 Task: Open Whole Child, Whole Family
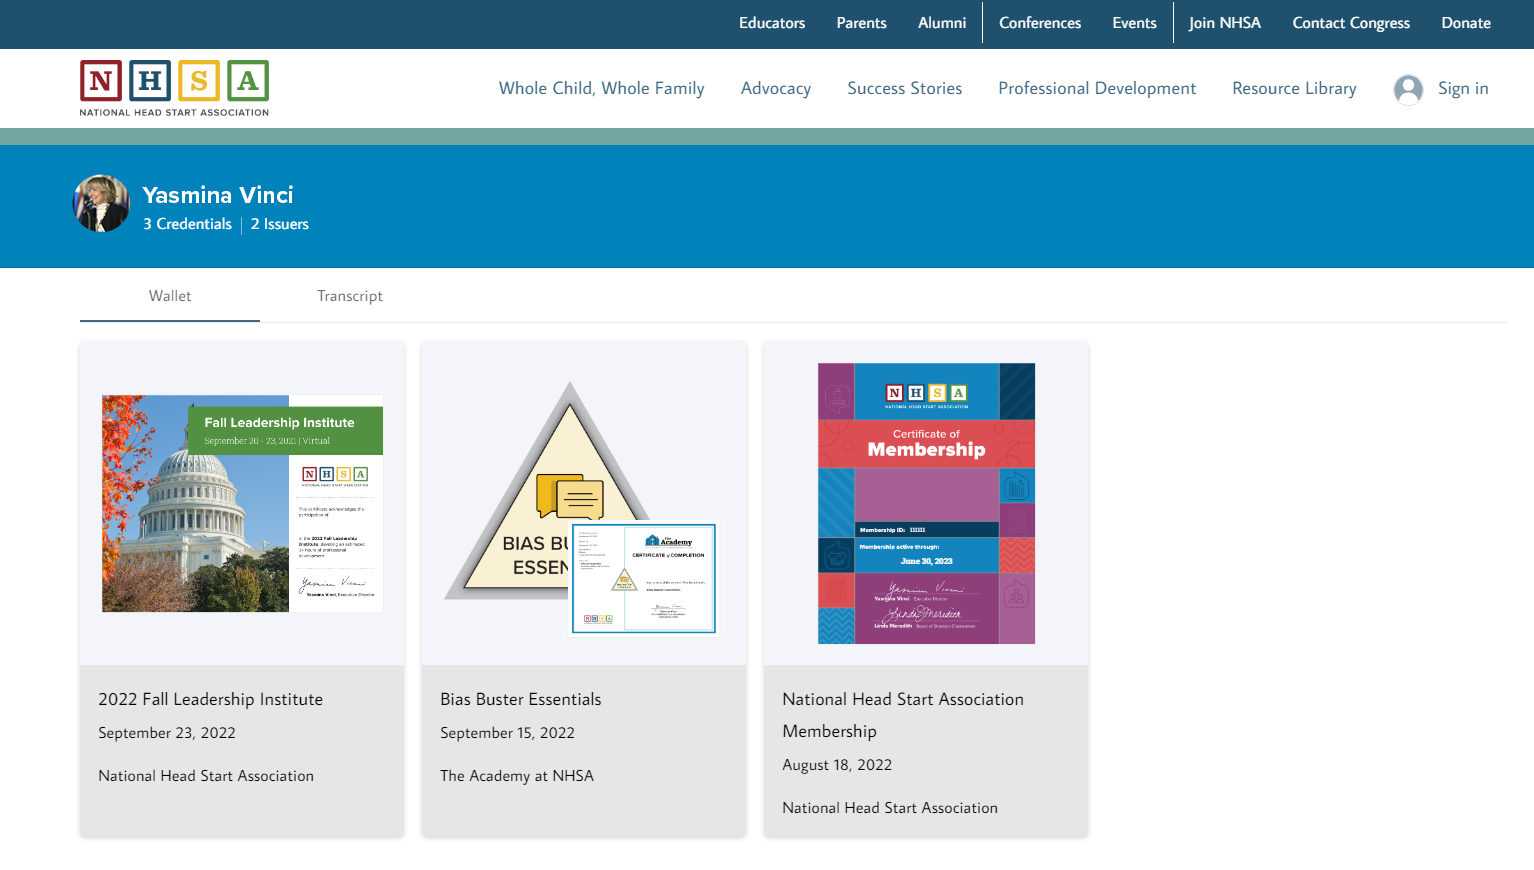tap(601, 88)
